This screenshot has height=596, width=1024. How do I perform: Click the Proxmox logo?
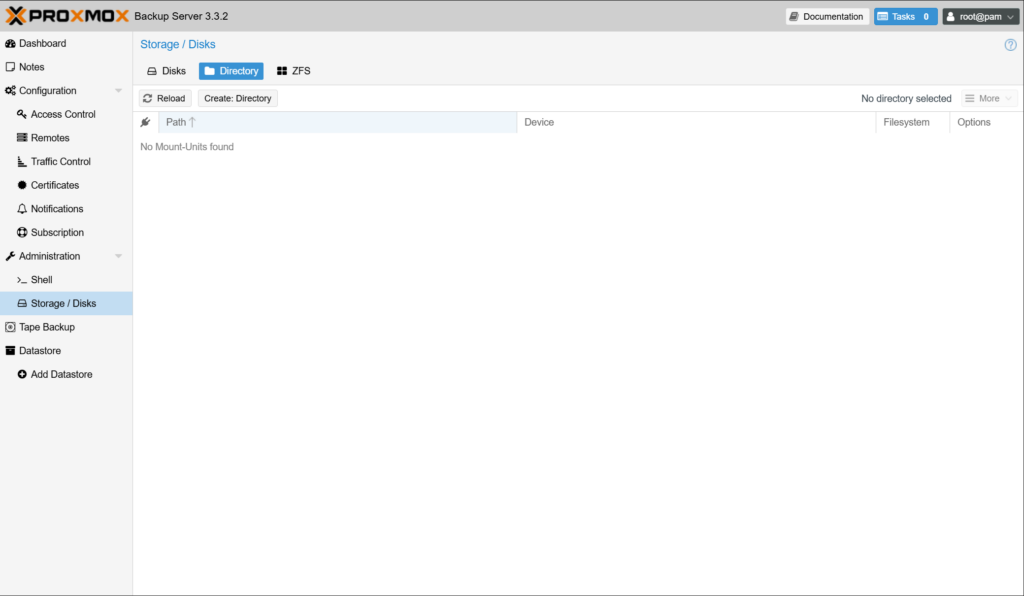coord(66,16)
